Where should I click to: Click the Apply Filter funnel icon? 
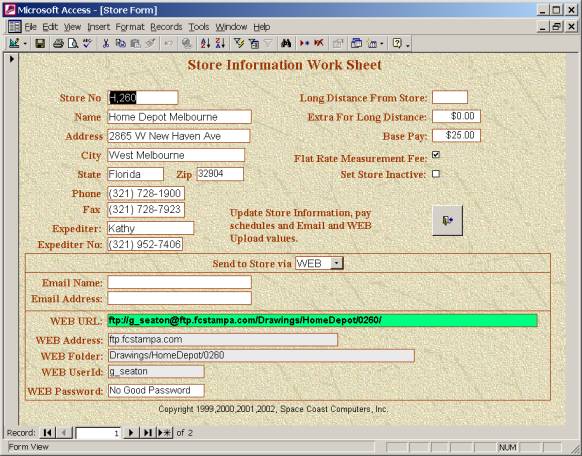click(268, 43)
